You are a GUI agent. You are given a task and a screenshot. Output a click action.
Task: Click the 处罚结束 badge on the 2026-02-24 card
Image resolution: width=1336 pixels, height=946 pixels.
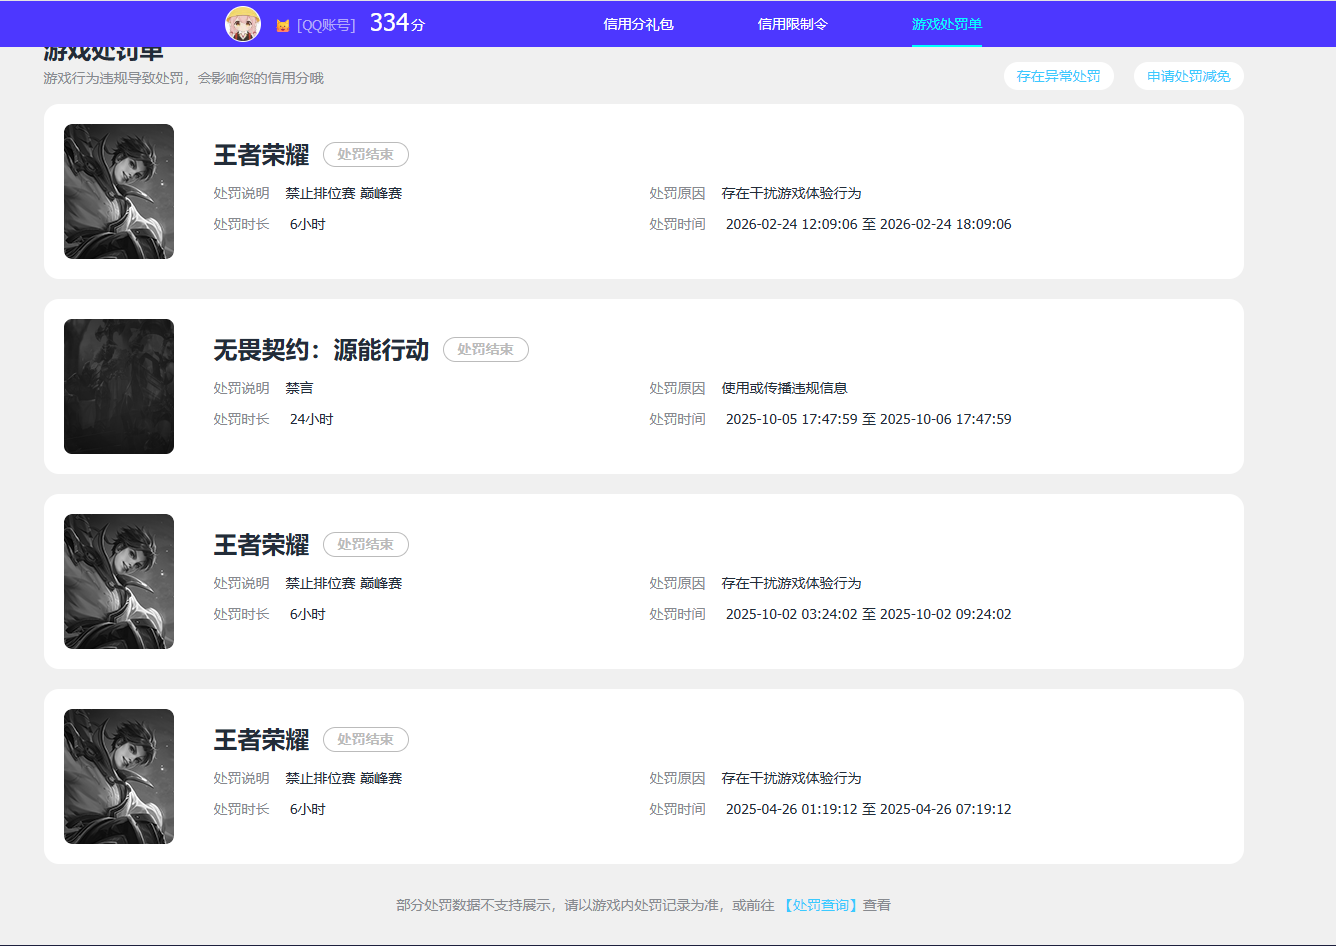pos(366,155)
